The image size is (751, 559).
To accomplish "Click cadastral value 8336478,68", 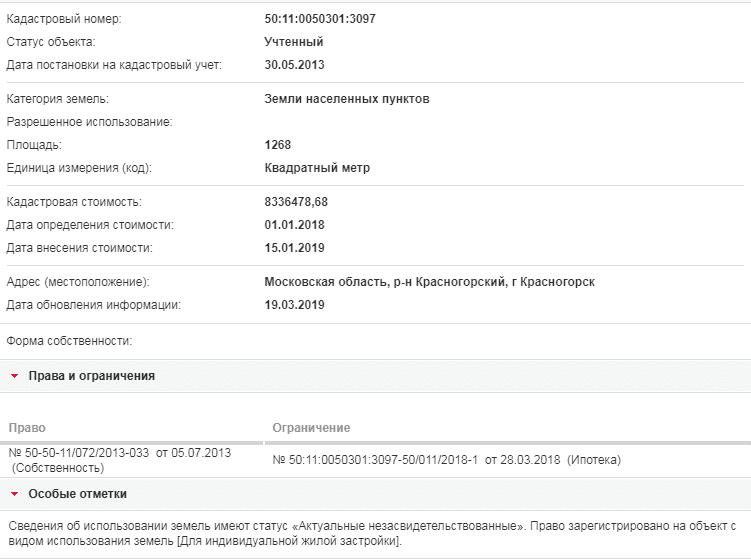I will 296,202.
